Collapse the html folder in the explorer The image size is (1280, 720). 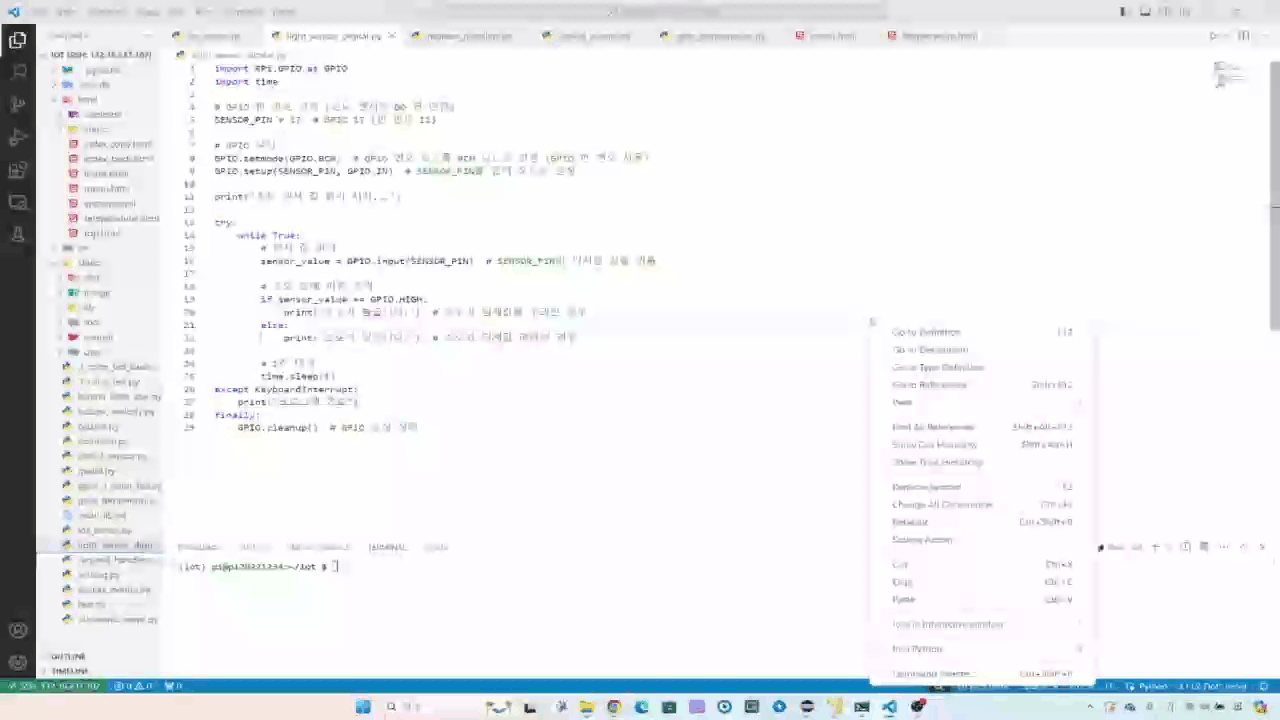[x=88, y=99]
